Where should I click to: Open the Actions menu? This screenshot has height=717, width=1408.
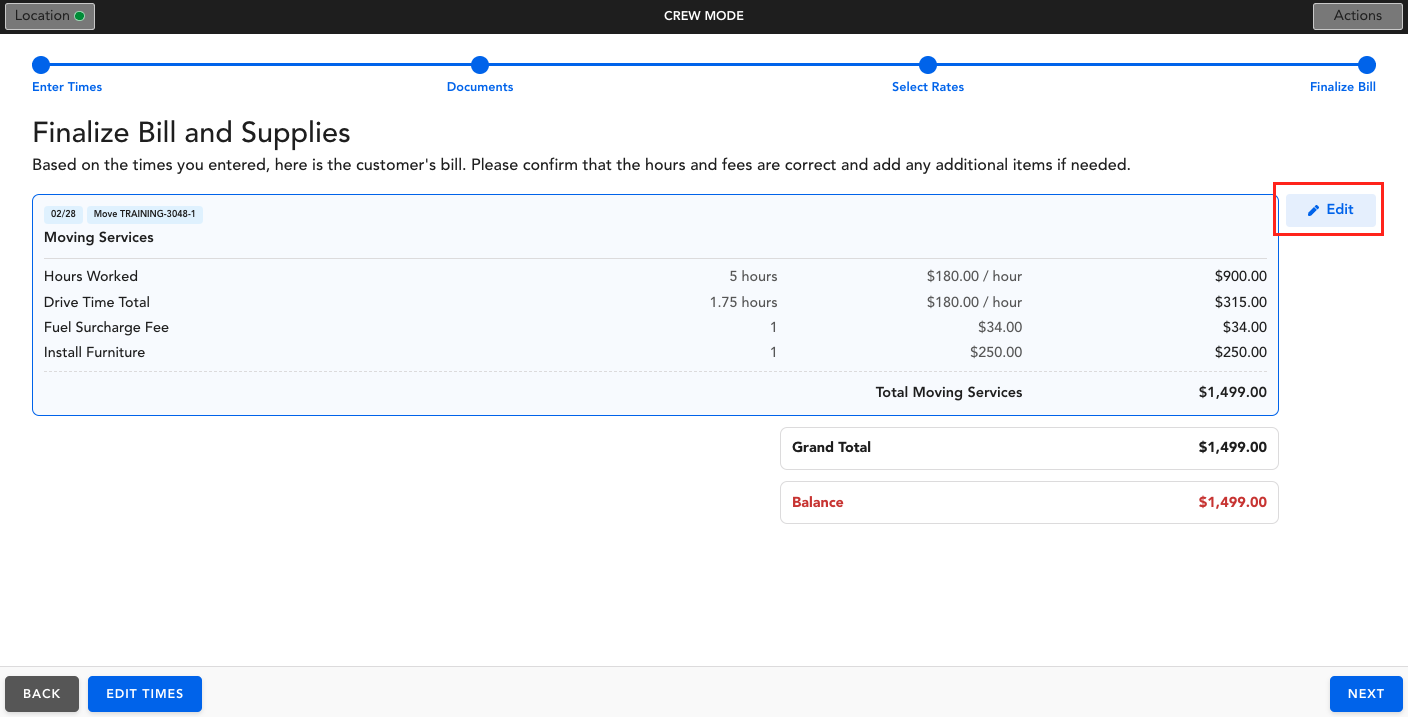click(x=1357, y=16)
